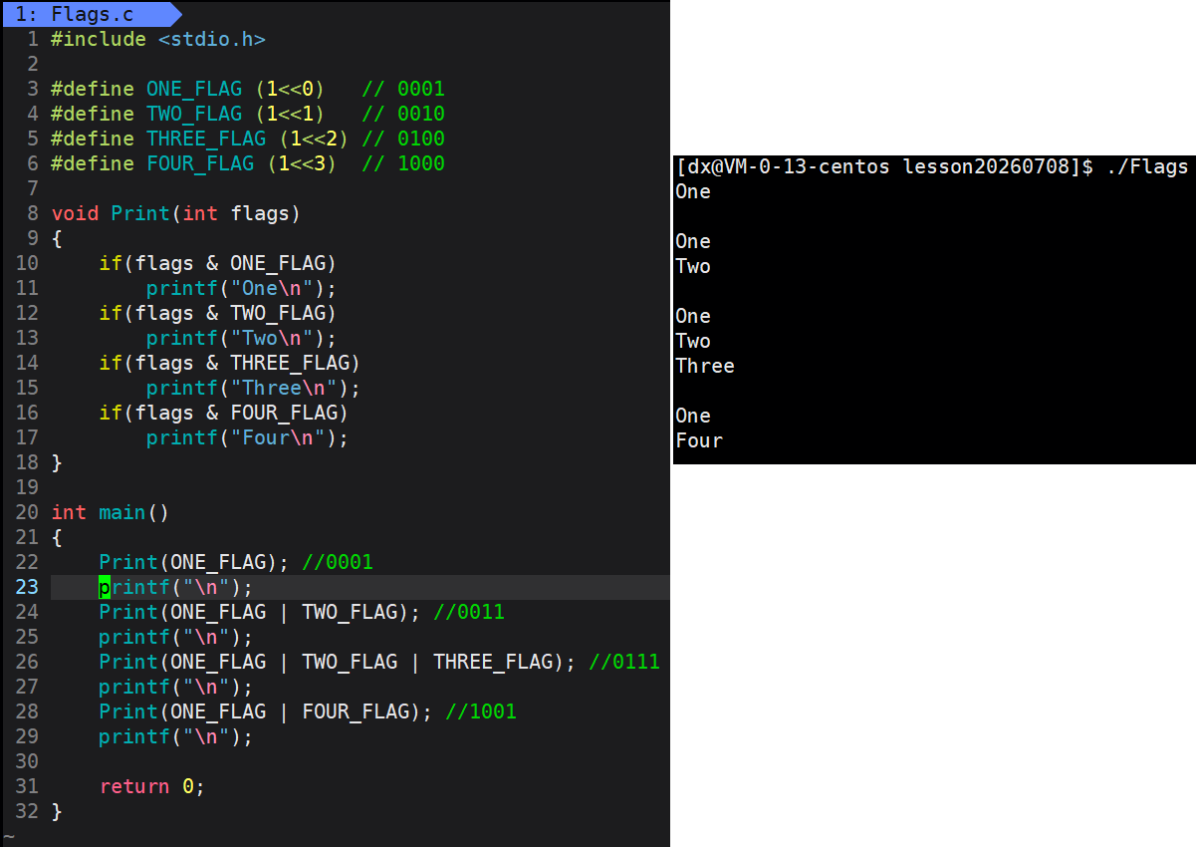Image resolution: width=1196 pixels, height=847 pixels.
Task: Click if(flags & FOUR_FLAG) condition
Action: (x=223, y=413)
